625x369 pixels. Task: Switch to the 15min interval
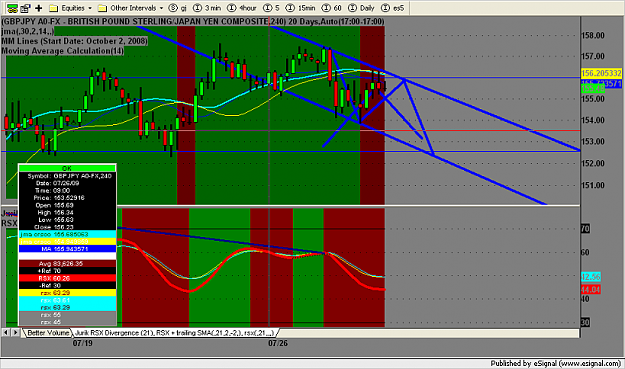[301, 8]
